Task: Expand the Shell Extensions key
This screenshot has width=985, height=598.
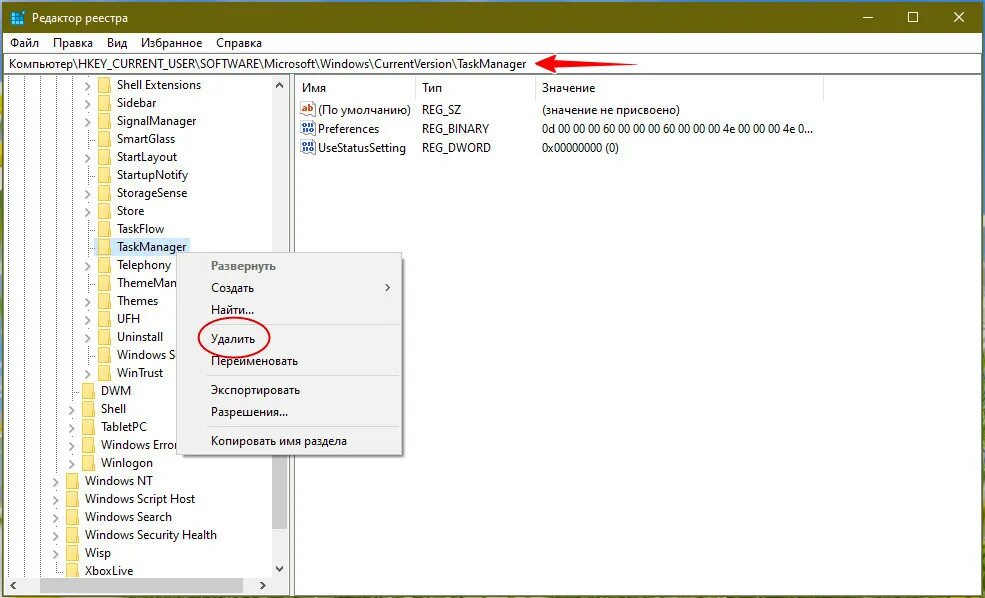Action: pyautogui.click(x=88, y=85)
